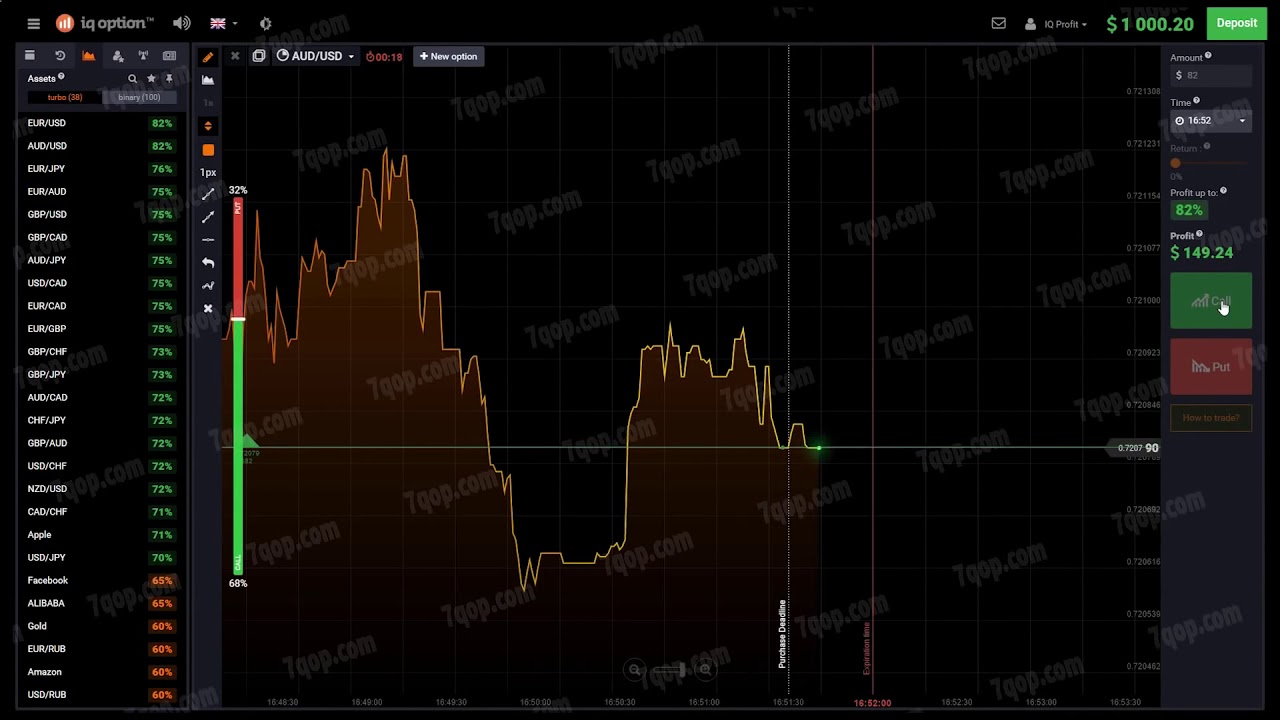The width and height of the screenshot is (1280, 720).
Task: Open the messages envelope icon
Action: tap(998, 23)
